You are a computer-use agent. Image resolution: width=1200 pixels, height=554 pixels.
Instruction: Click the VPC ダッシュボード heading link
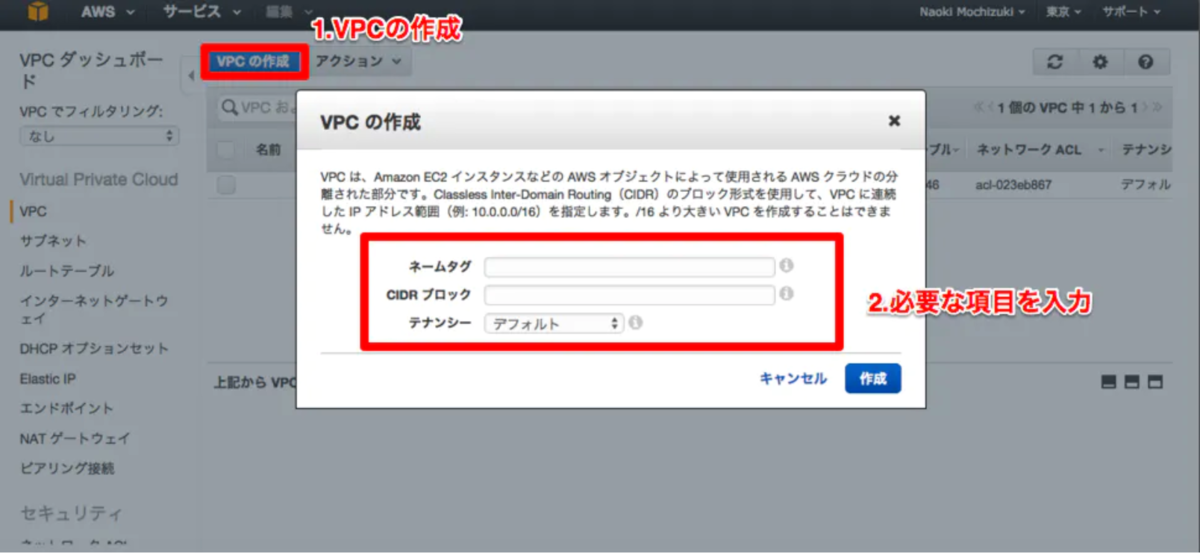tap(91, 70)
